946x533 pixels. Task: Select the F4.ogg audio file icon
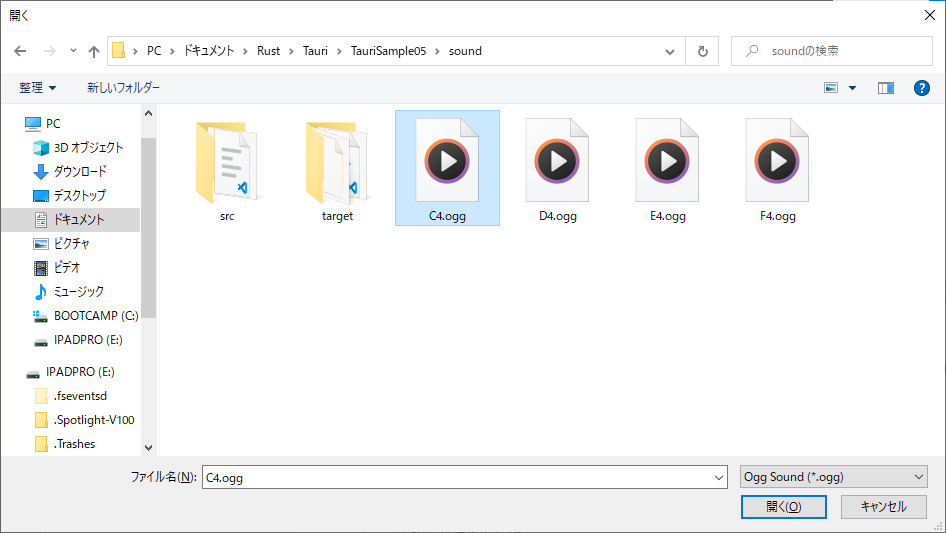(x=777, y=161)
